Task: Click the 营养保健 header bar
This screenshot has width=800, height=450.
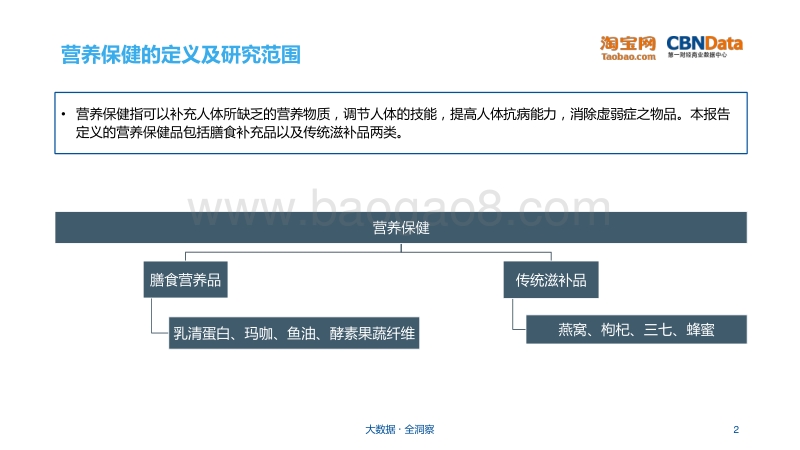Action: click(x=401, y=228)
